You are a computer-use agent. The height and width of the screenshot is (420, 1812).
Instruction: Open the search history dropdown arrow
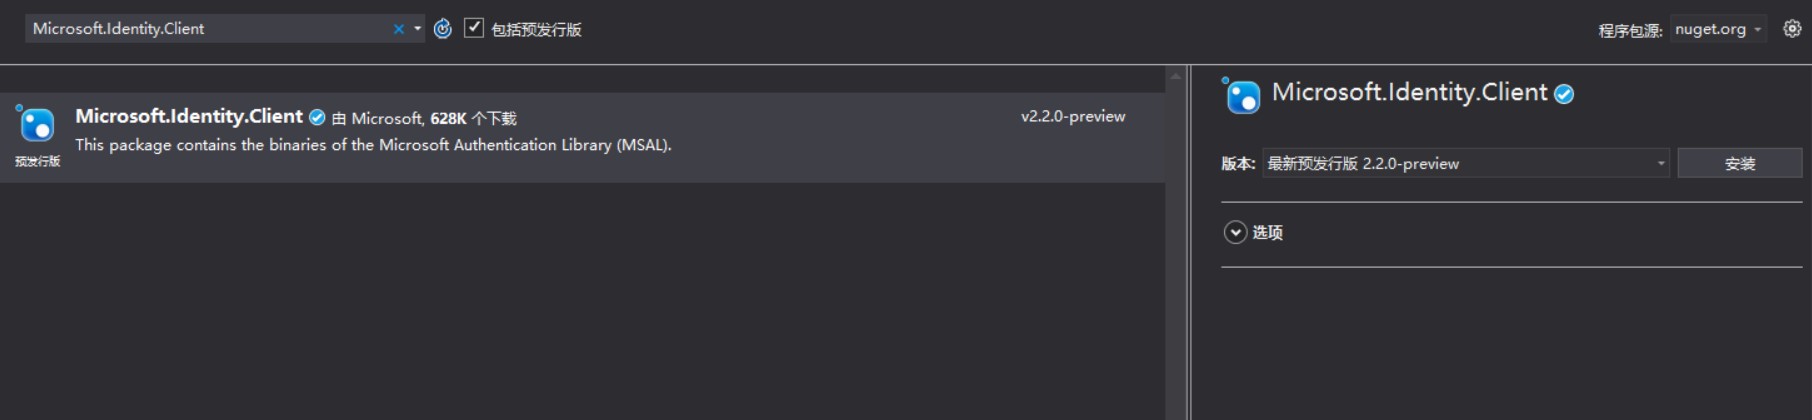pos(418,29)
